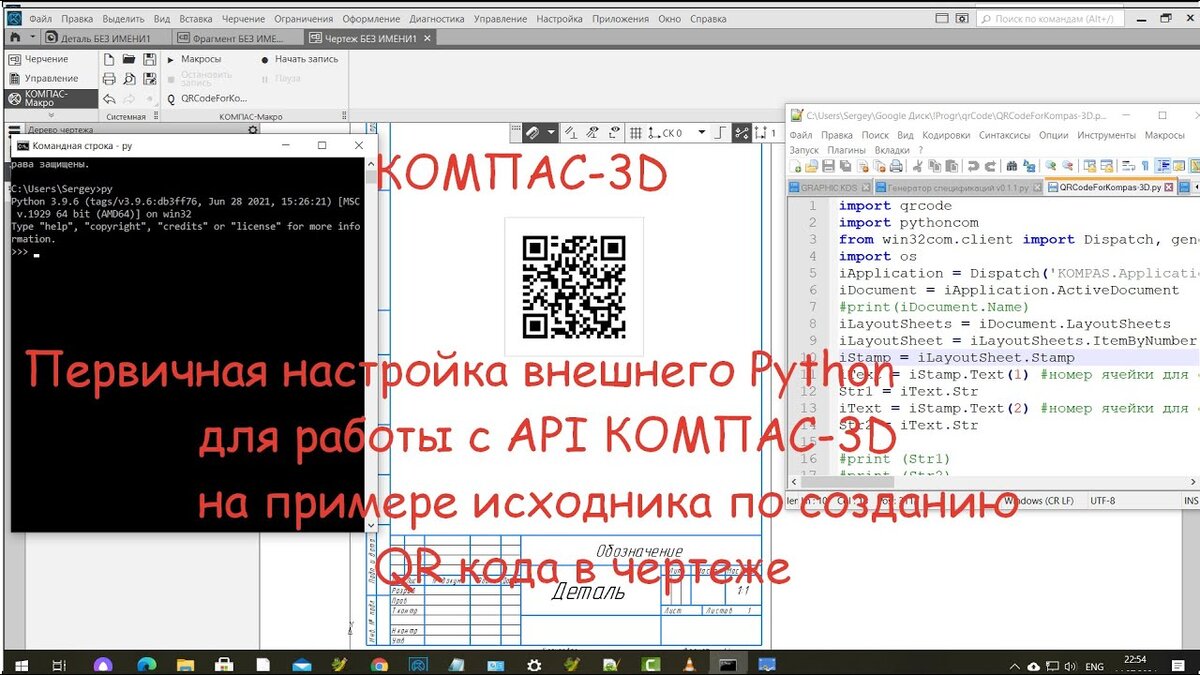Click the Print icon in KOMPAS toolbar

pos(110,79)
